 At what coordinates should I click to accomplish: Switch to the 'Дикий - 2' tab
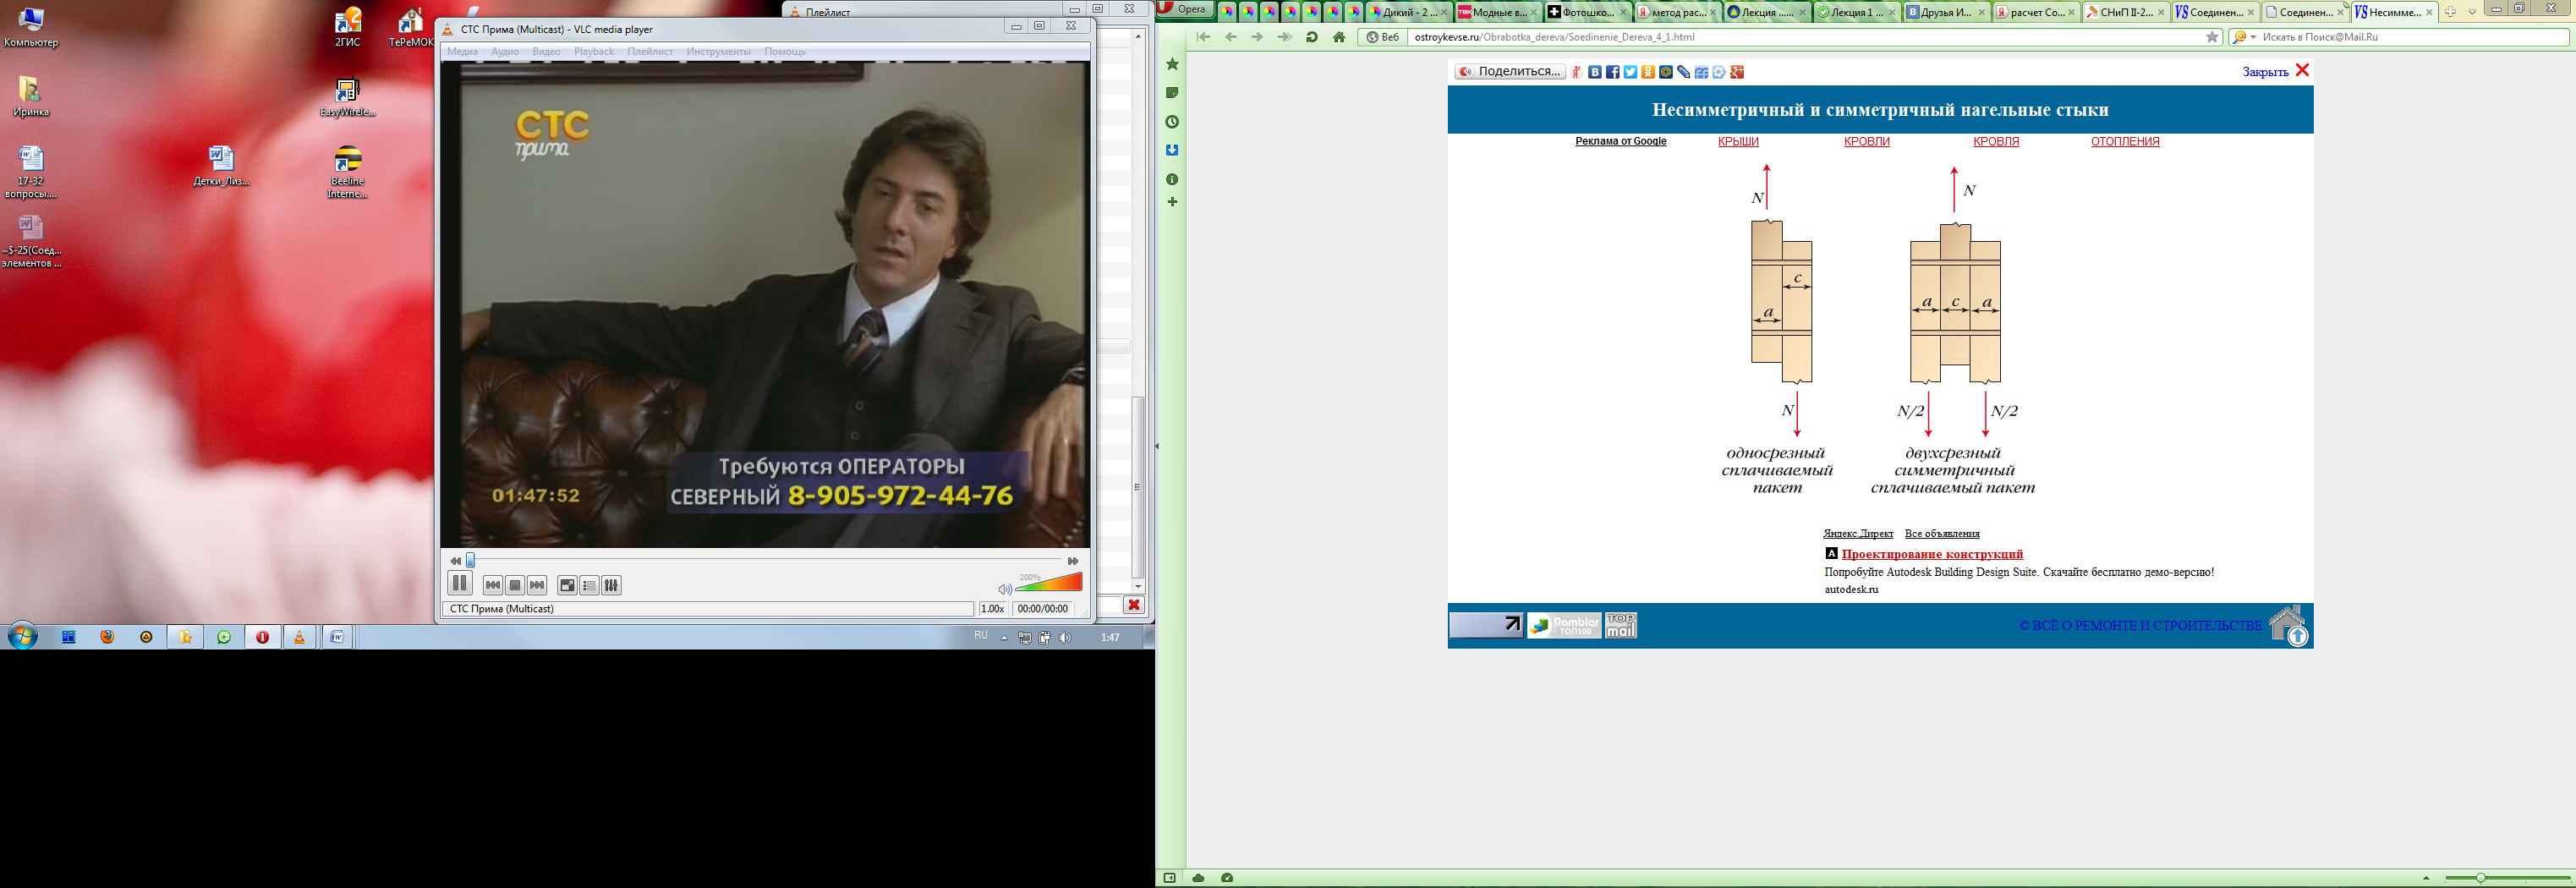pyautogui.click(x=1410, y=12)
